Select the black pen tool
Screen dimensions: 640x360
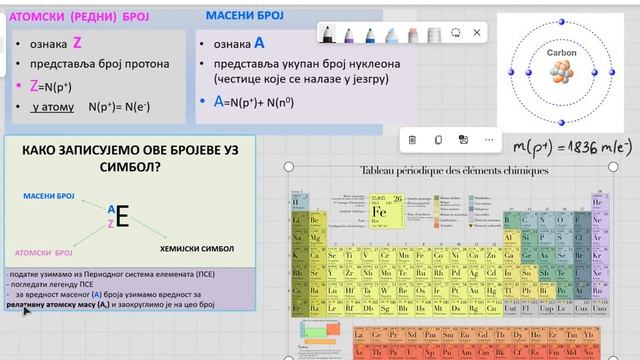[x=327, y=34]
